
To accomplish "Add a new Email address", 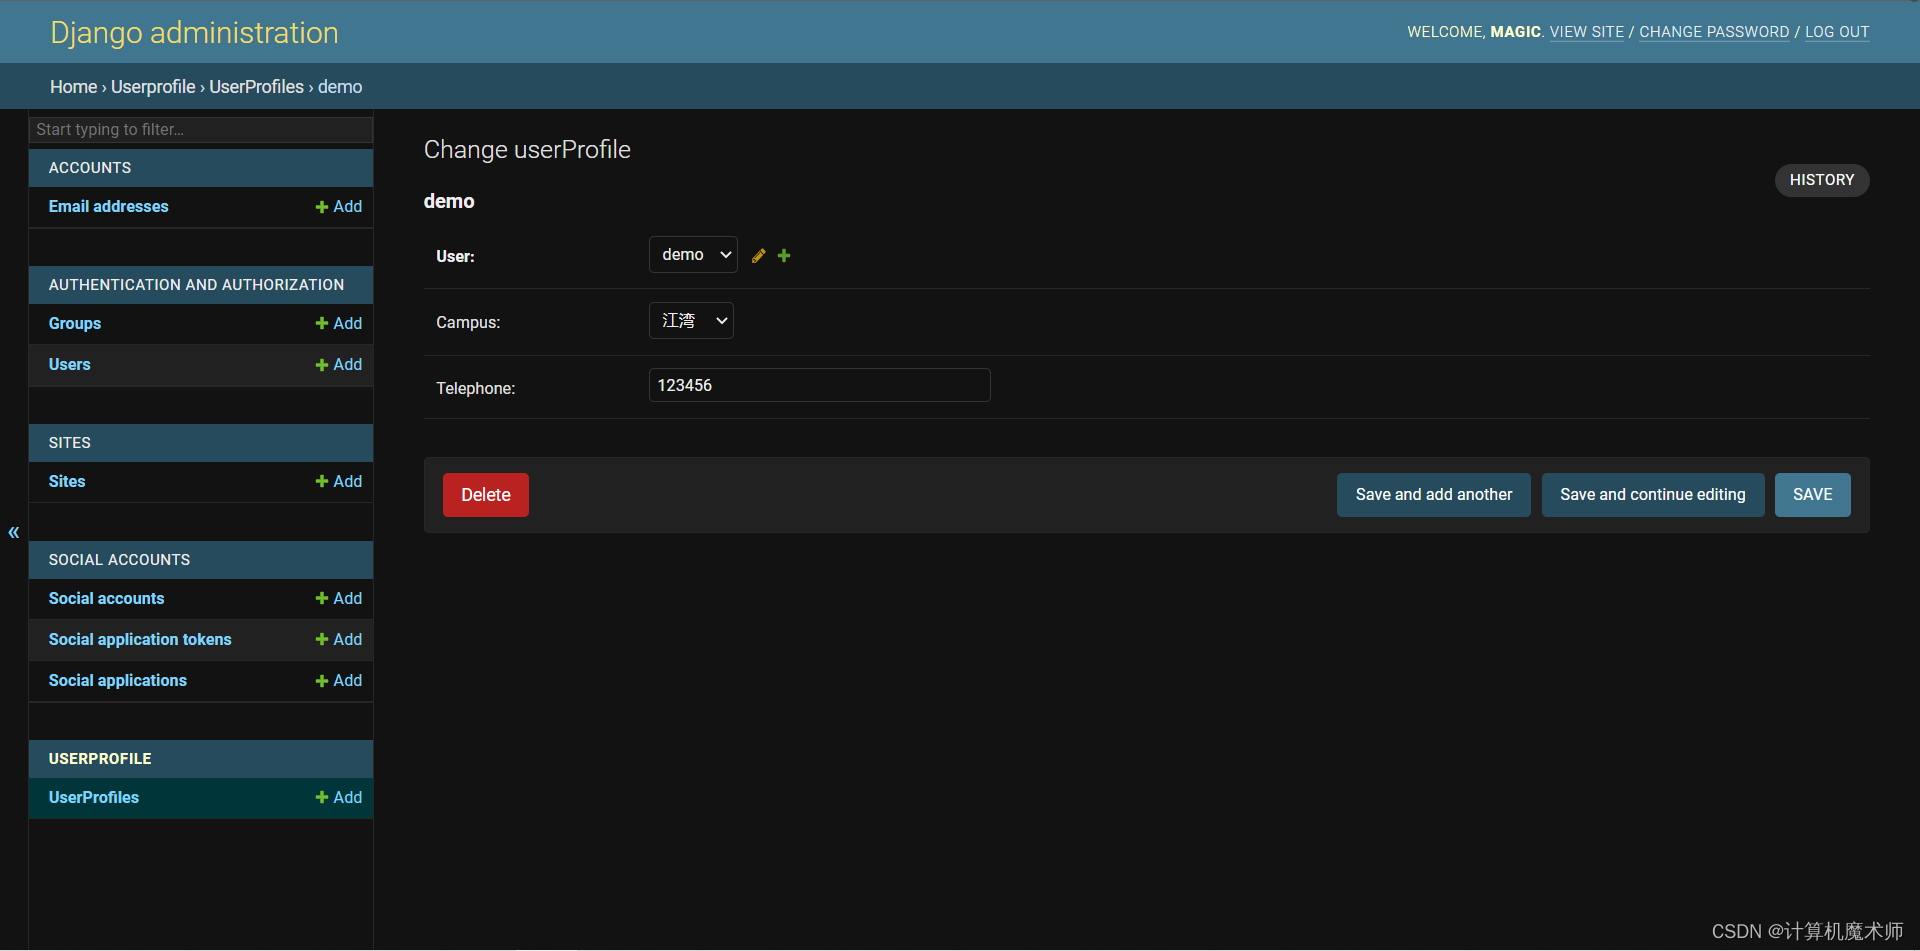I will [x=339, y=207].
